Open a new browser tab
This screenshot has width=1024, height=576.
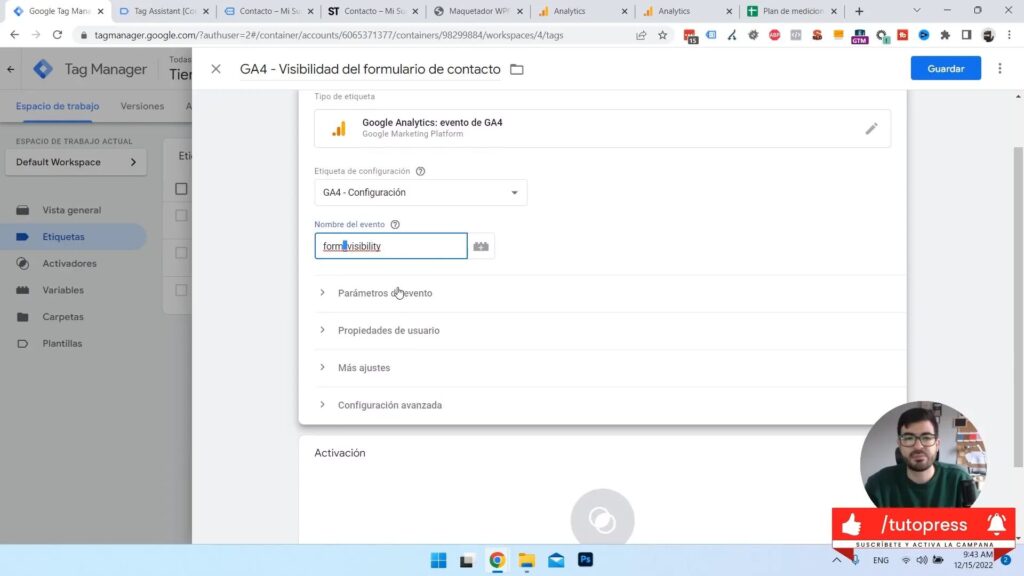point(859,11)
